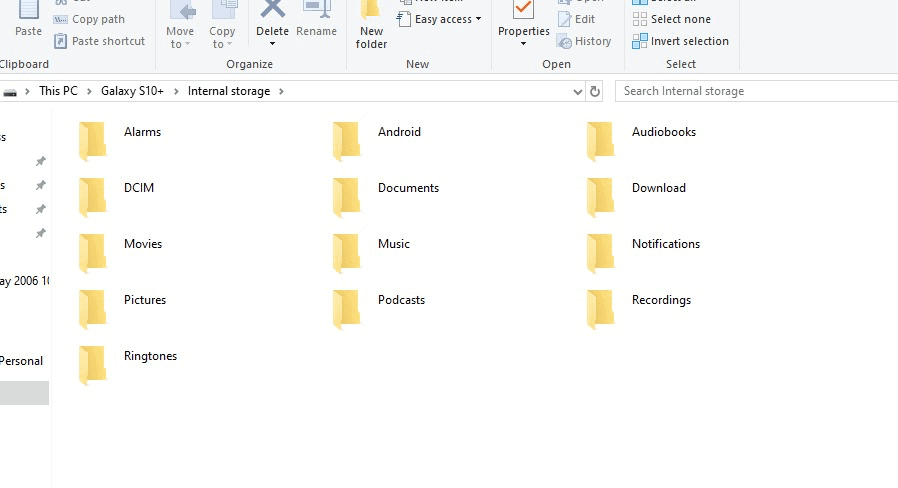This screenshot has width=898, height=488.
Task: Select the Movies folder
Action: coord(120,253)
